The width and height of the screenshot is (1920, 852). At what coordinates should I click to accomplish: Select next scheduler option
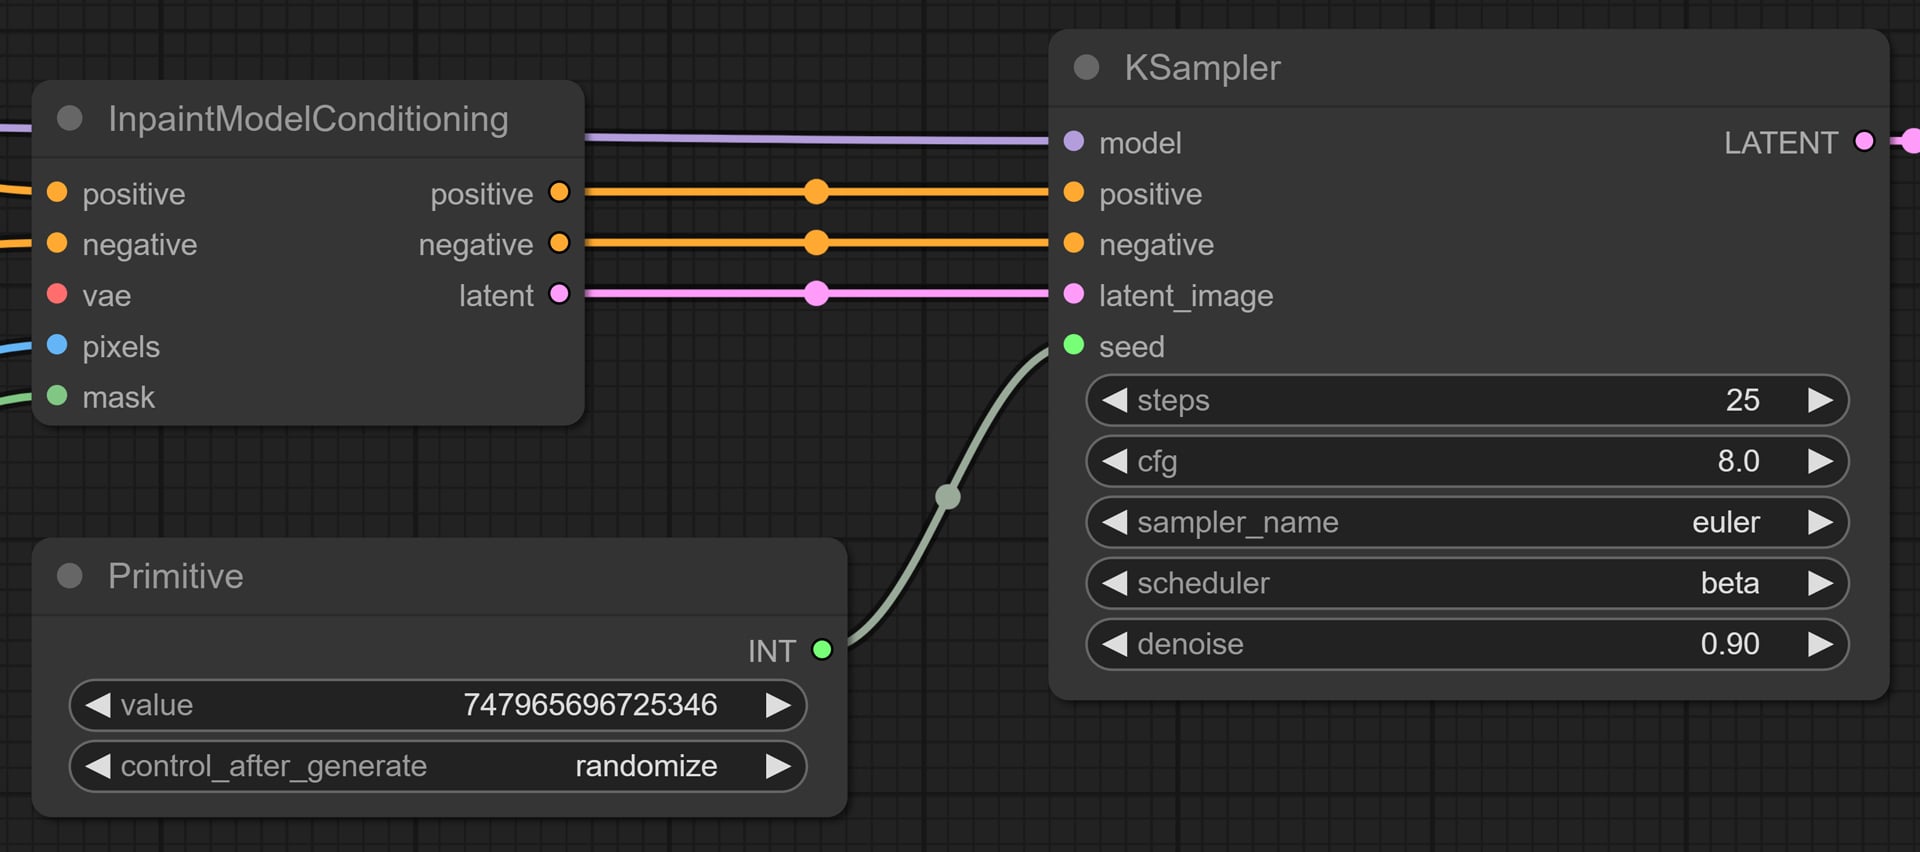(1820, 583)
